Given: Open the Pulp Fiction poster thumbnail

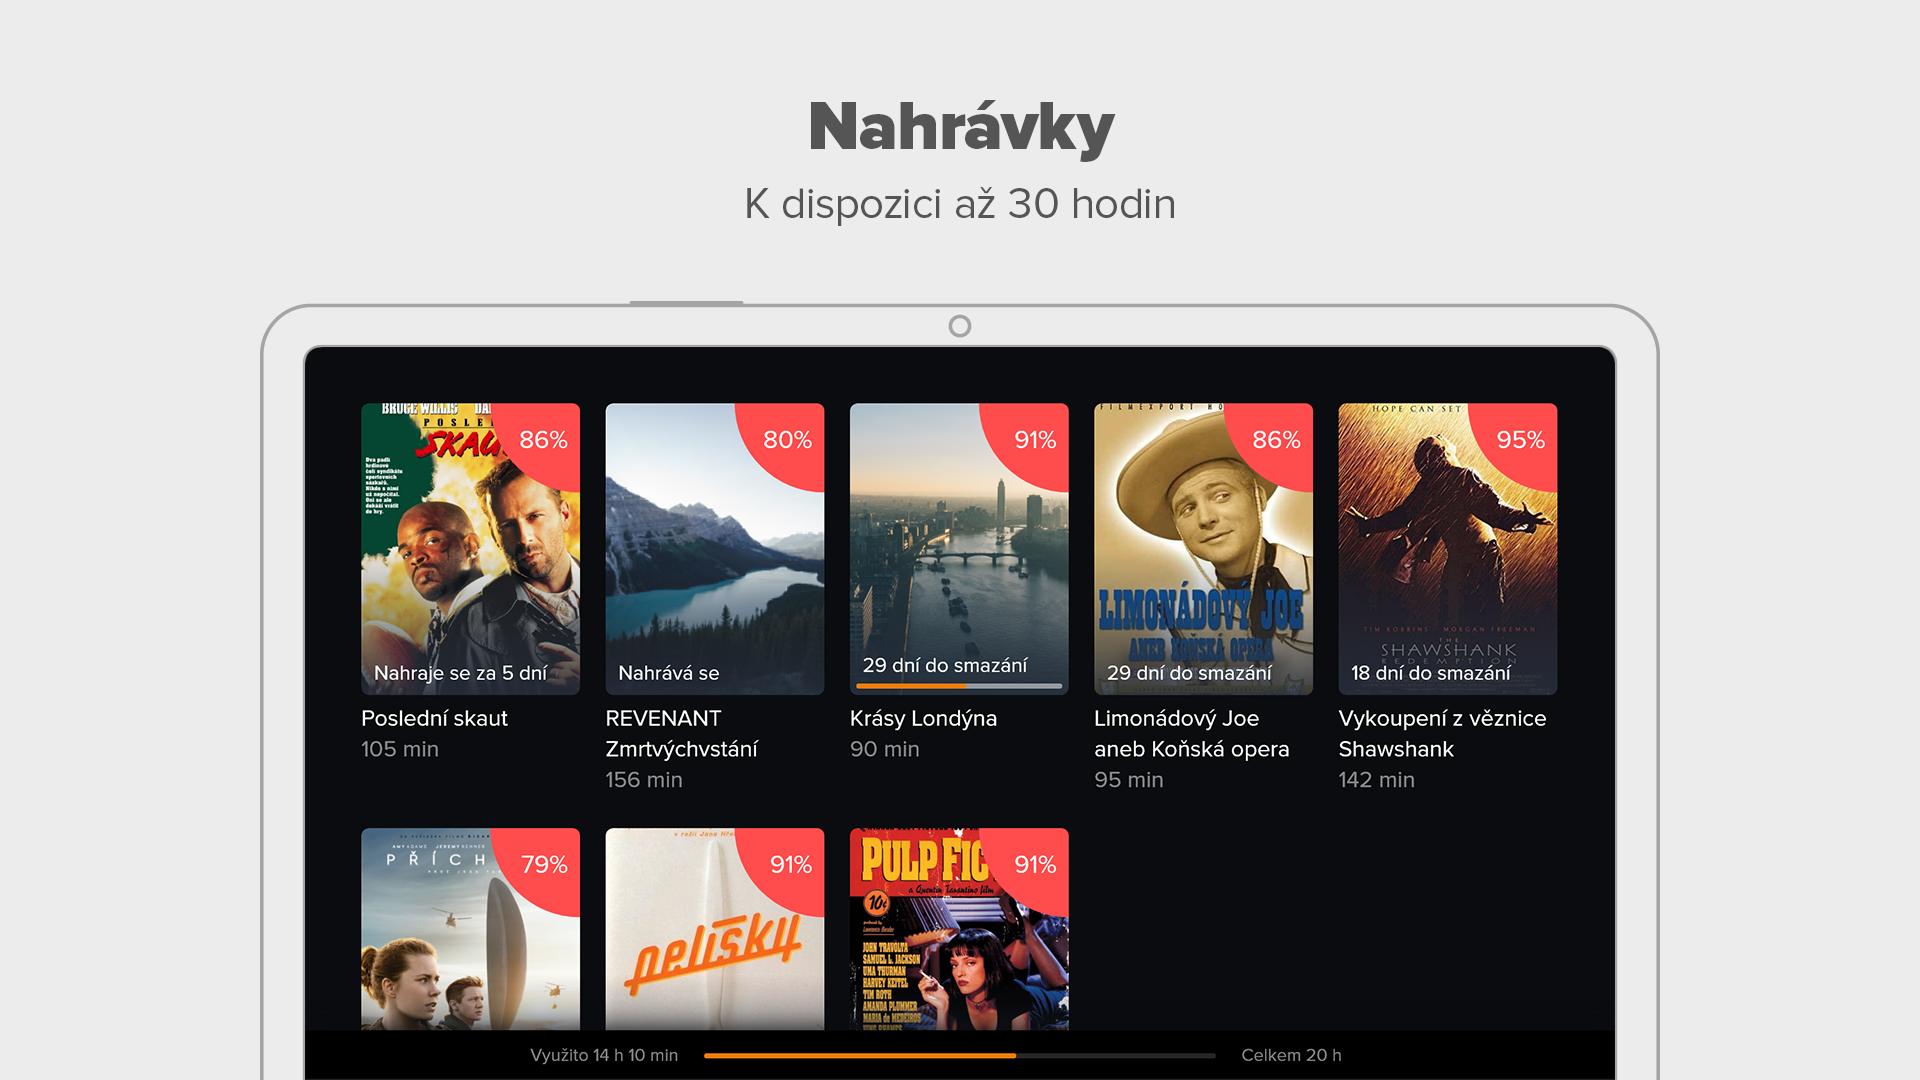Looking at the screenshot, I should (959, 929).
